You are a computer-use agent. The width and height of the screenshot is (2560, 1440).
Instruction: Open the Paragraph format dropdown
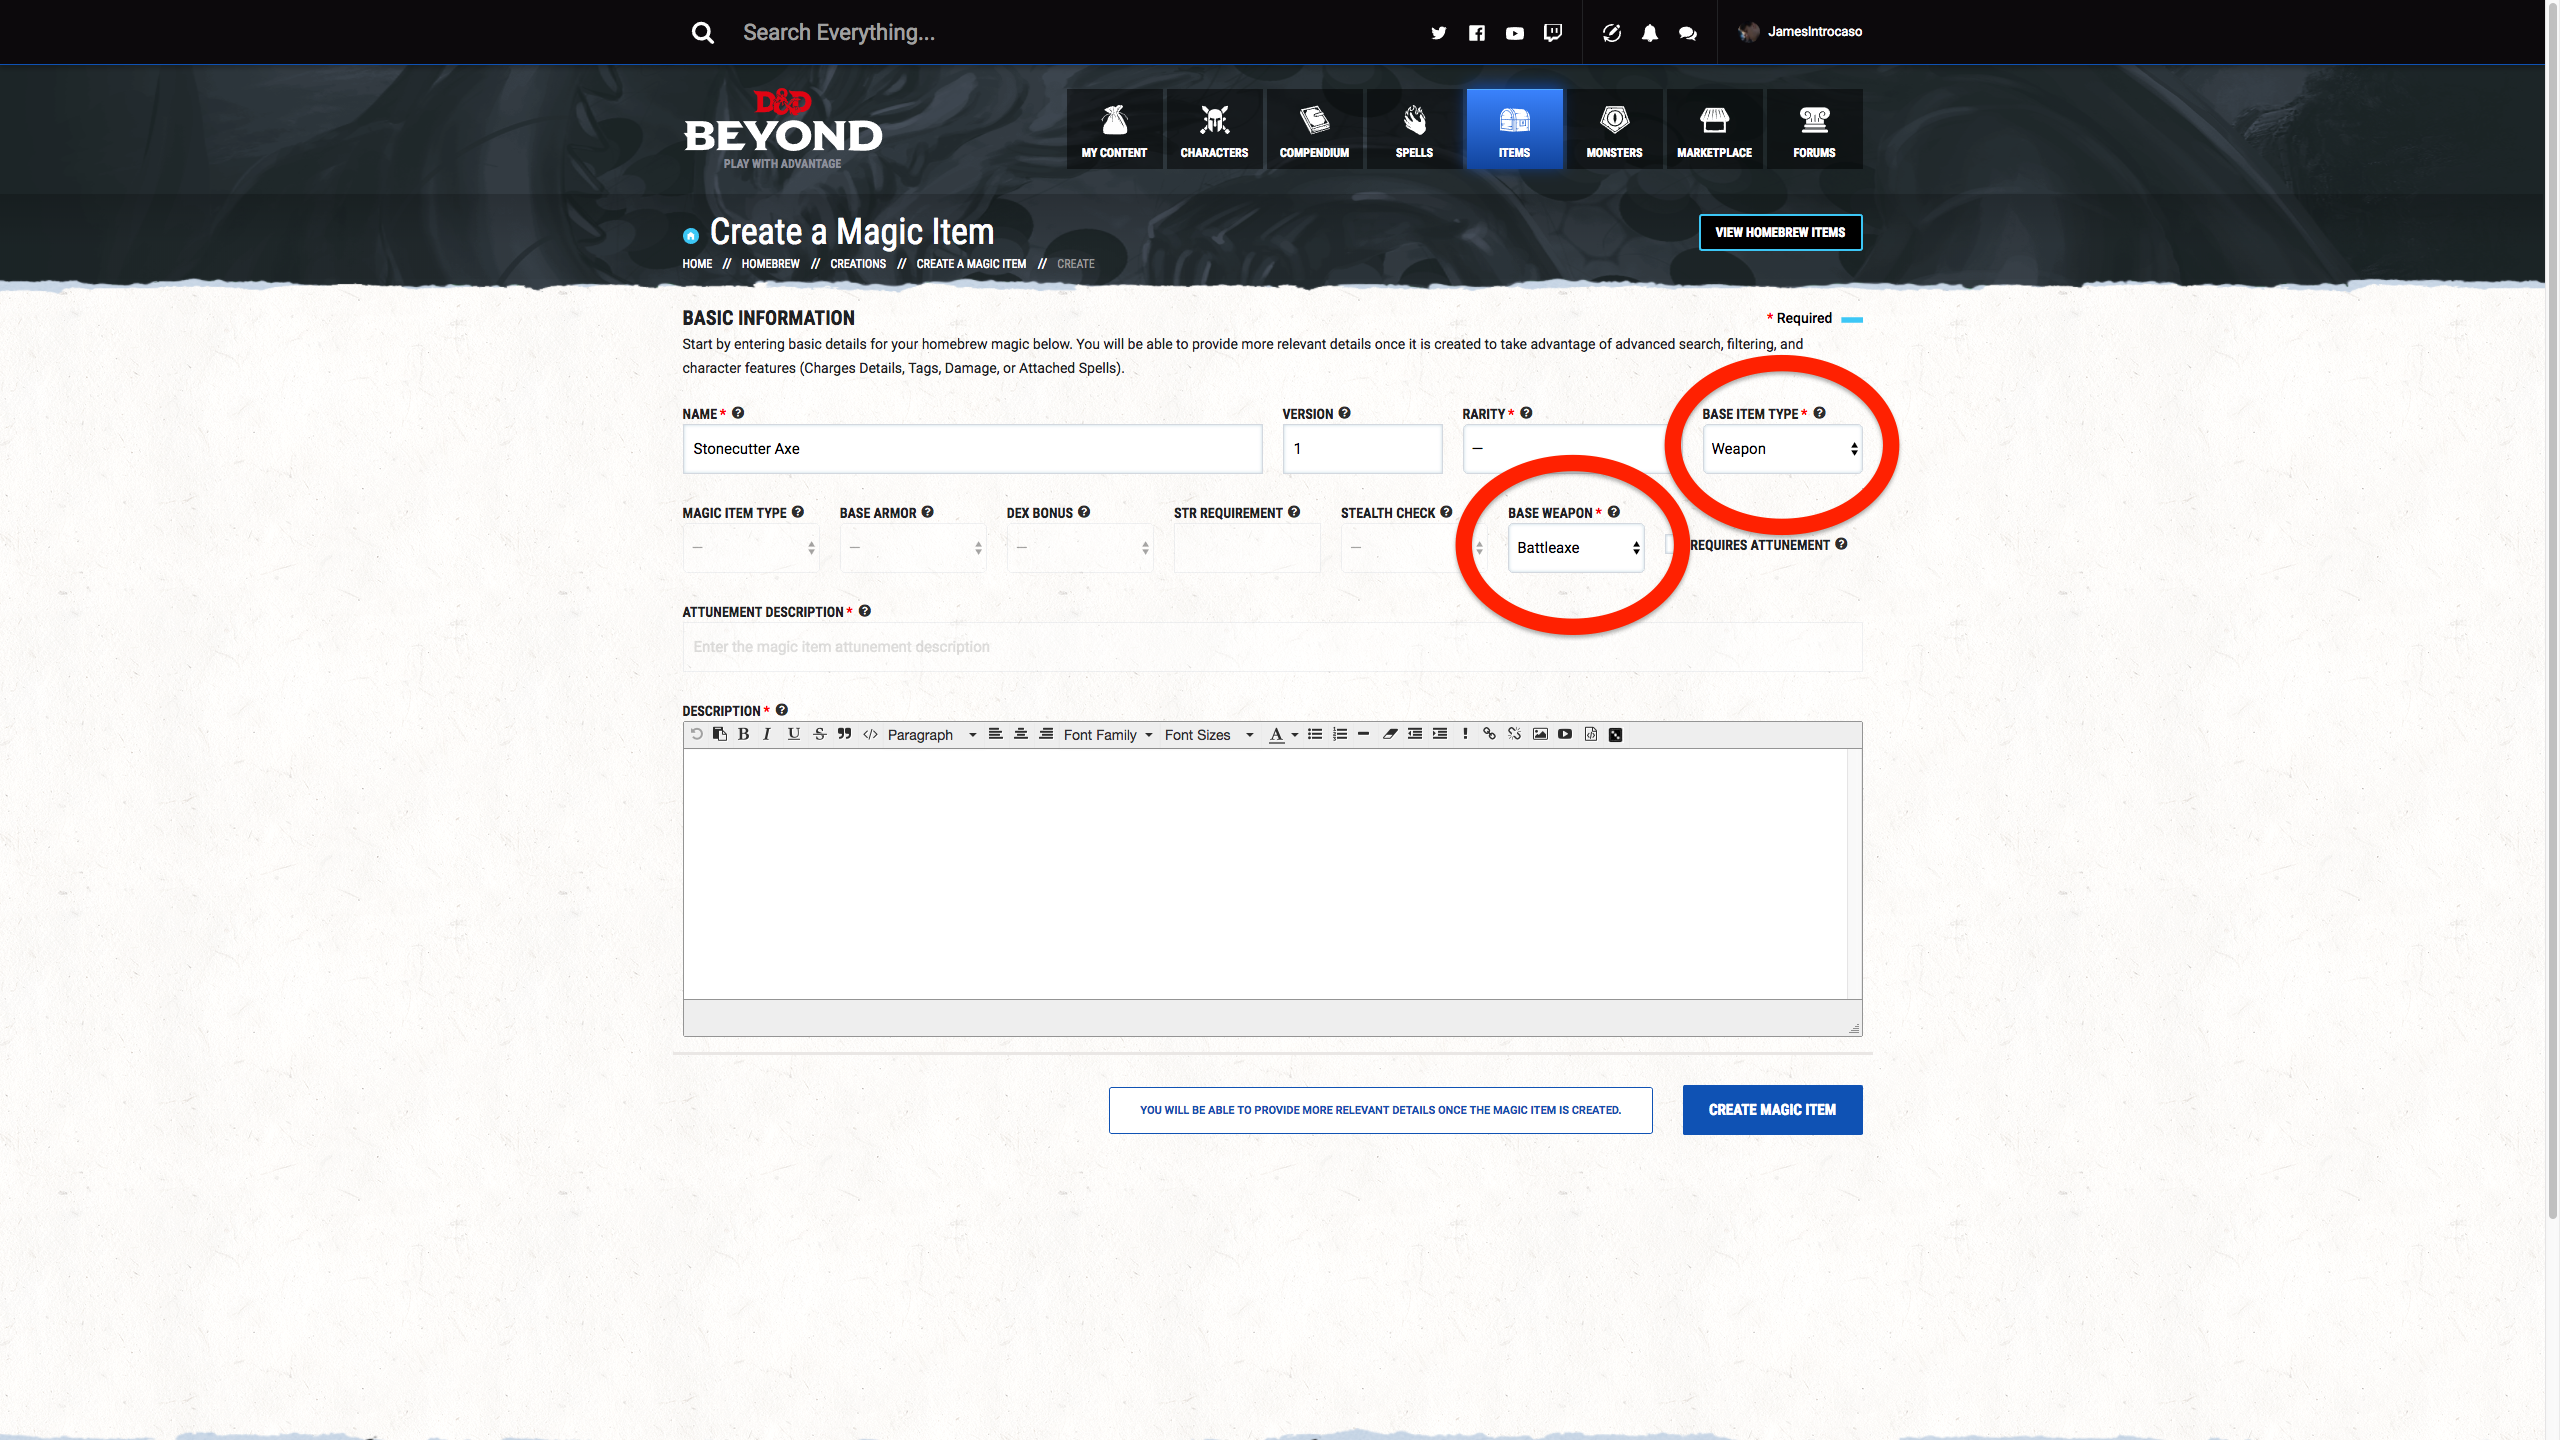(x=931, y=735)
